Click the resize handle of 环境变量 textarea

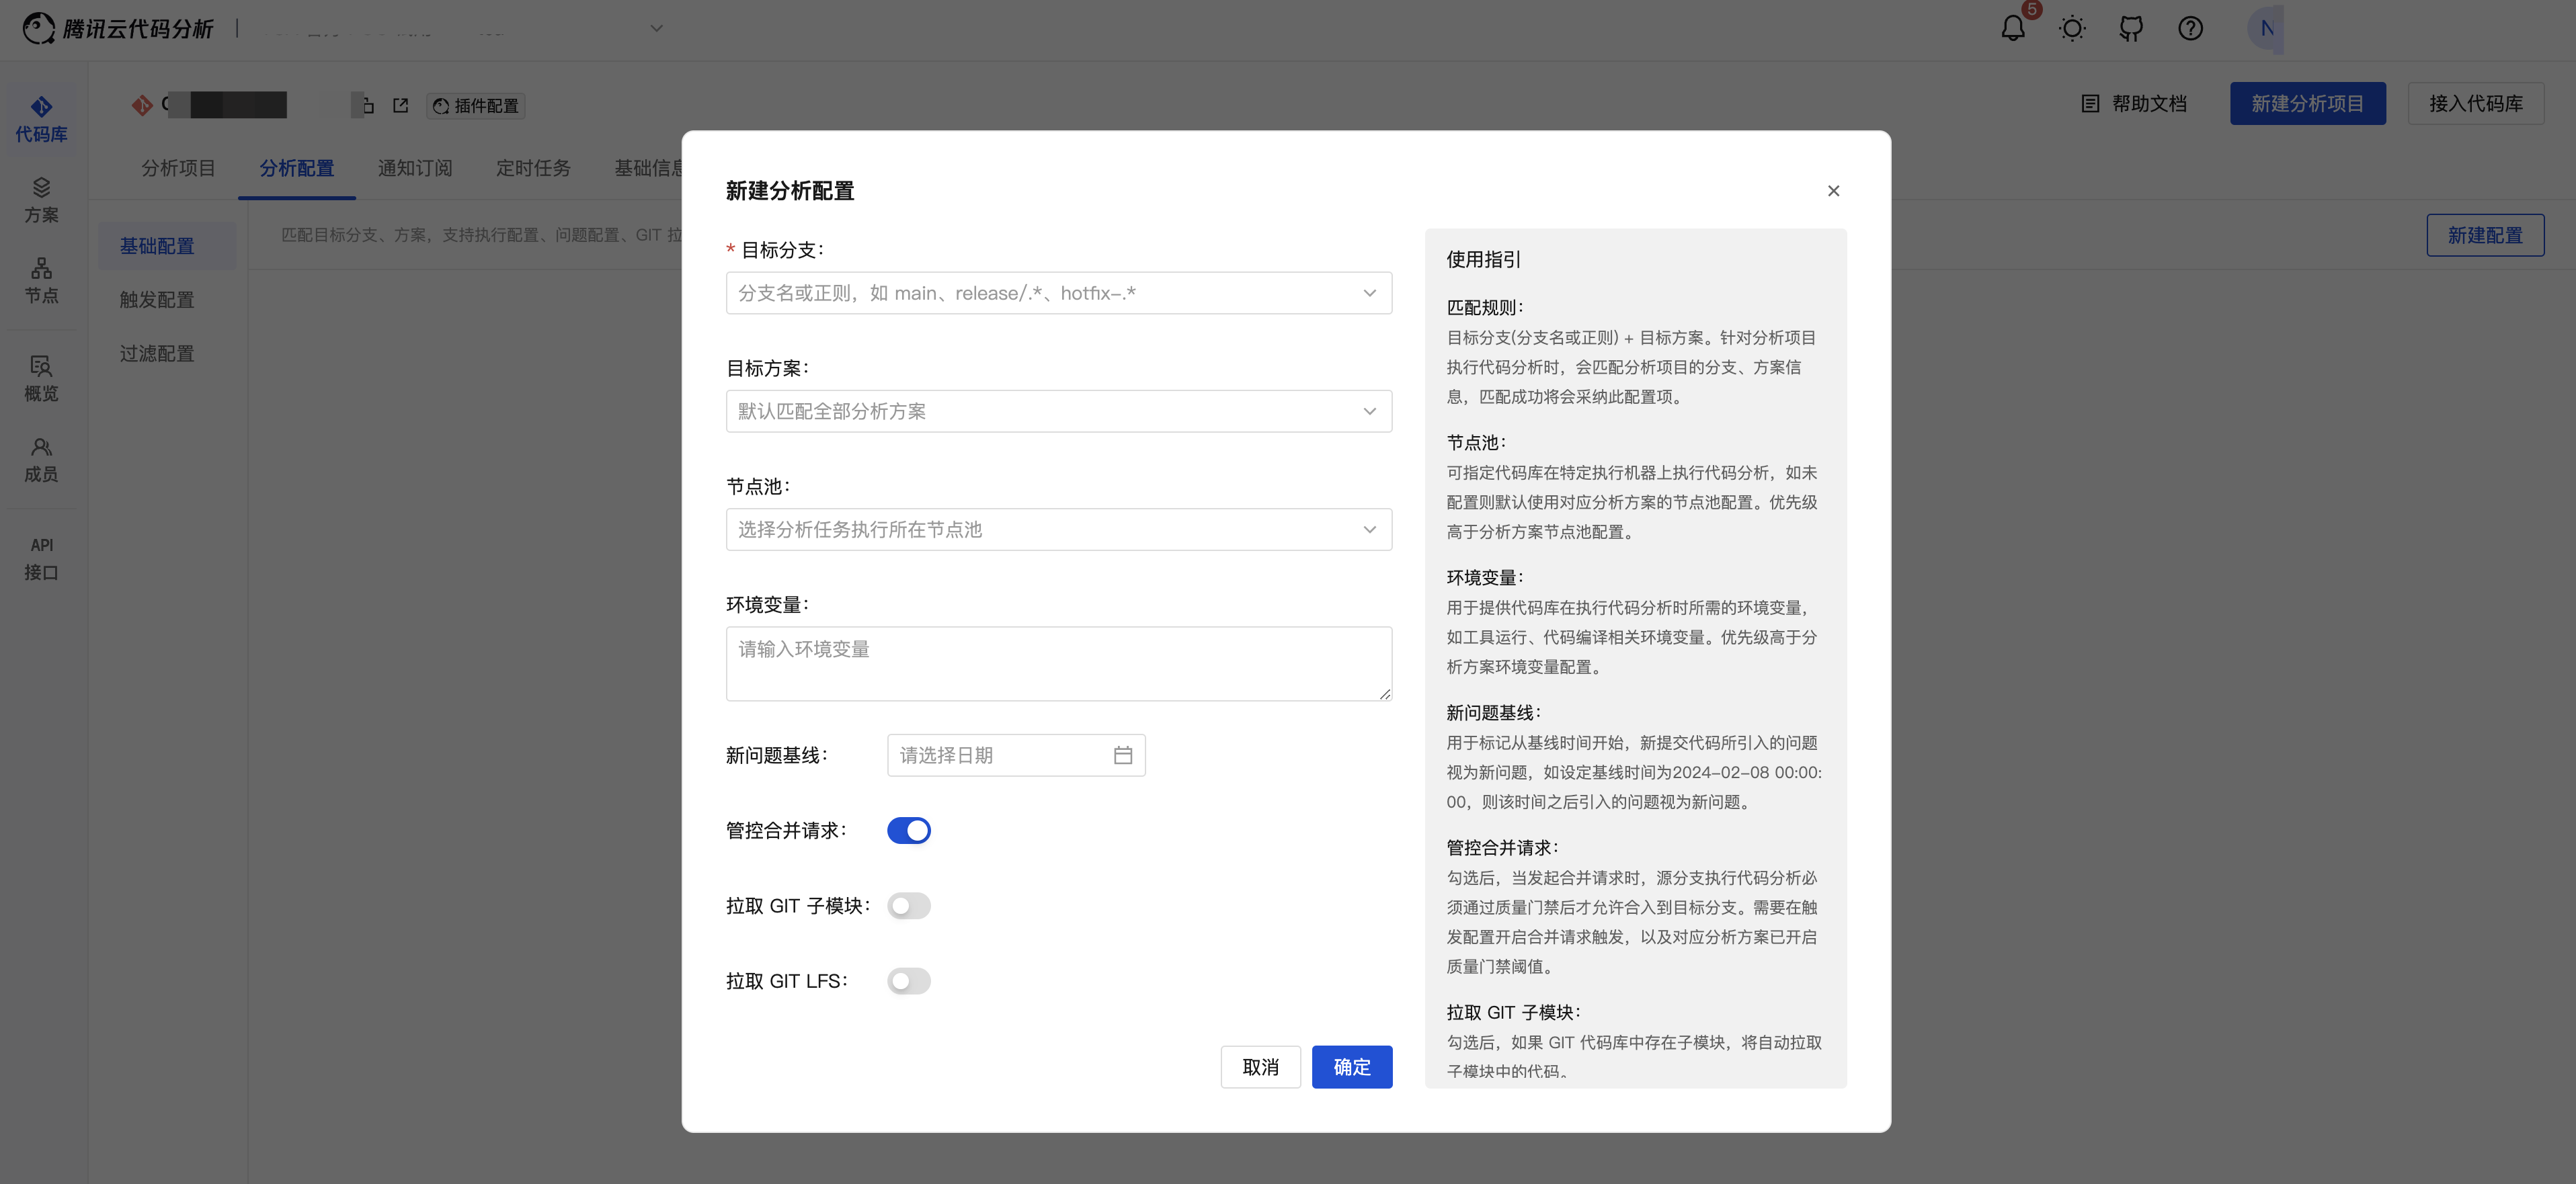pyautogui.click(x=1385, y=693)
